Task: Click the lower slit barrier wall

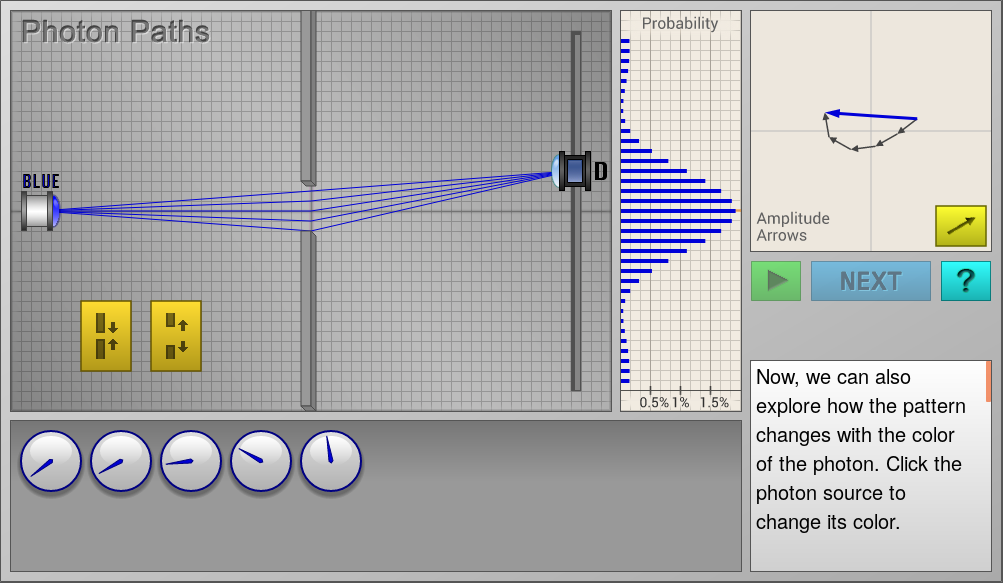Action: point(308,321)
